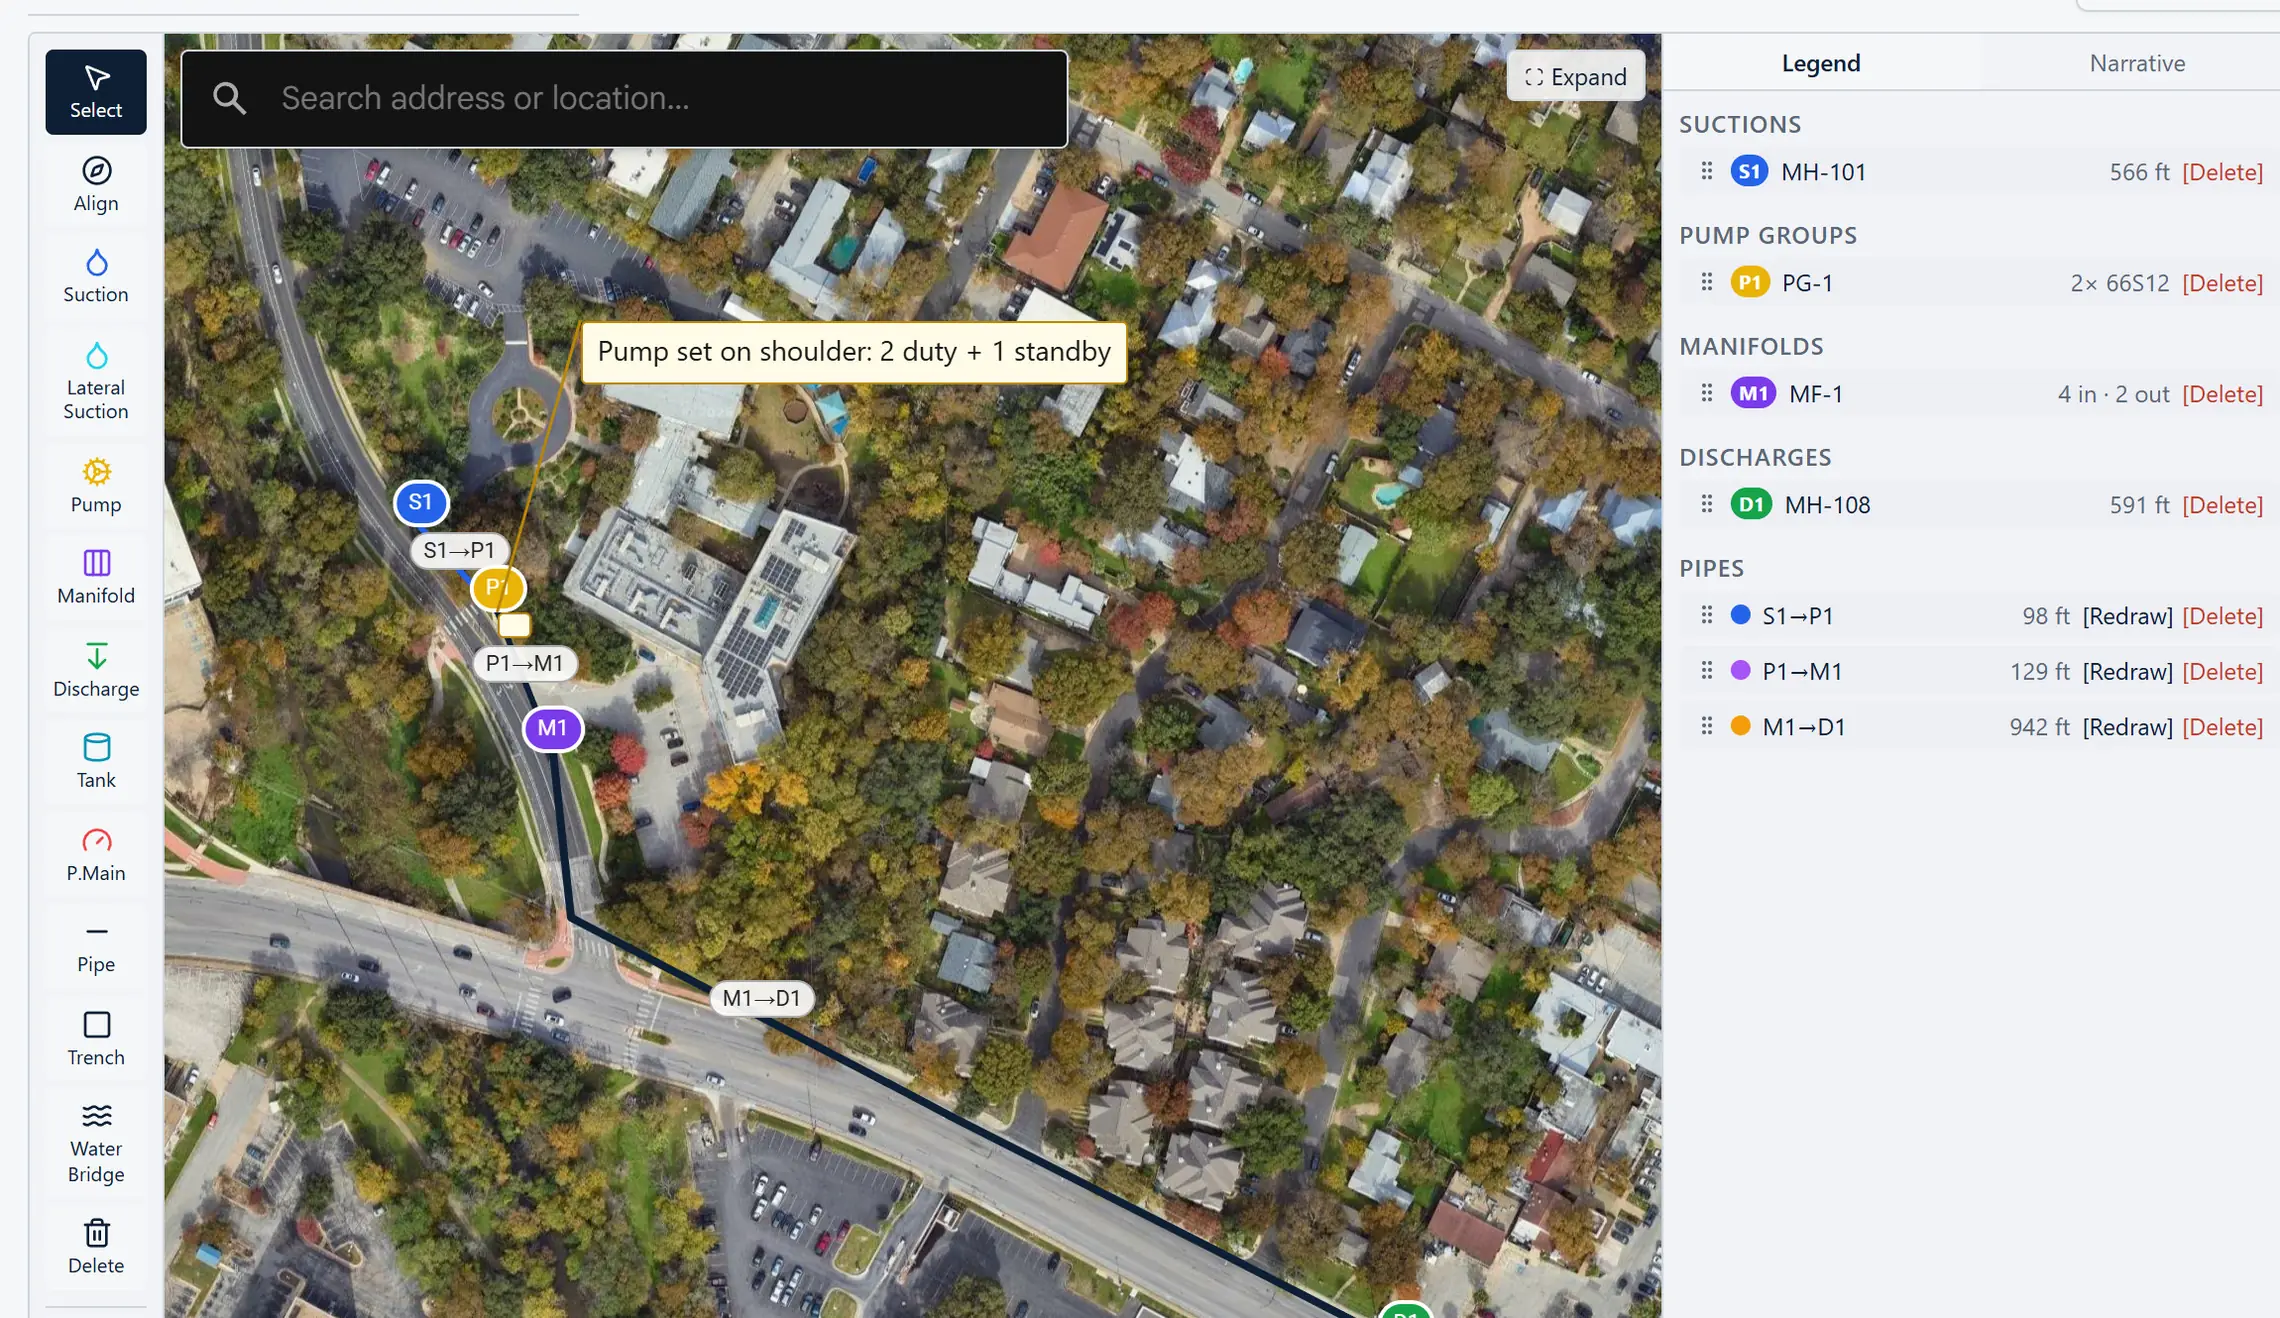Redraw the P1→M1 pipe
This screenshot has width=2280, height=1318.
coord(2127,671)
